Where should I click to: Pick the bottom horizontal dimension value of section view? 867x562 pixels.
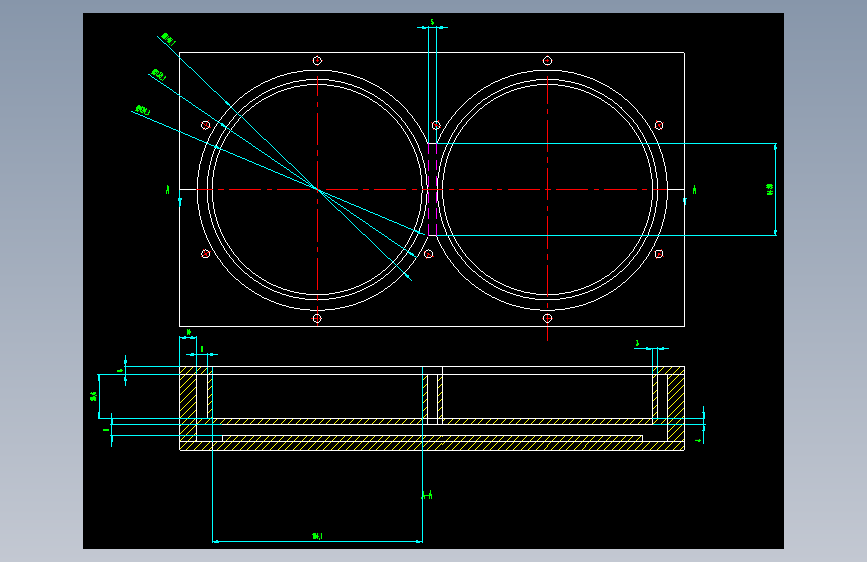click(317, 536)
